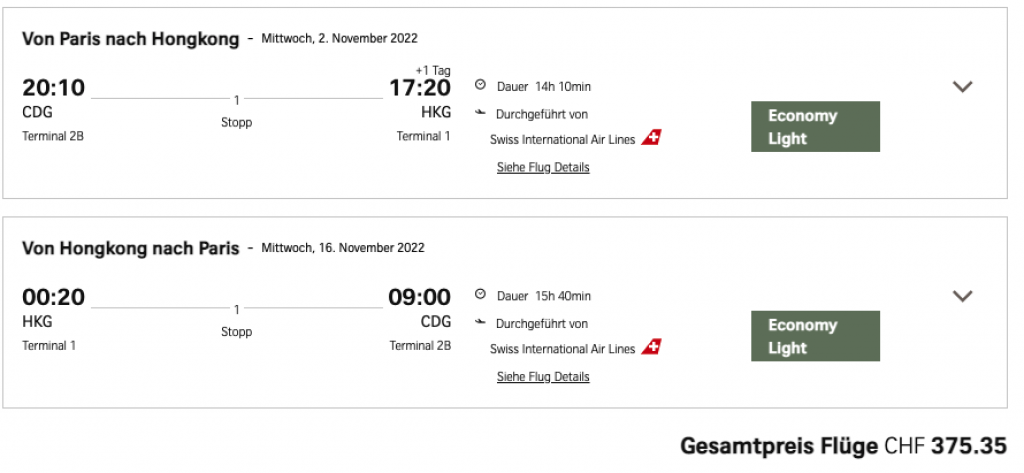Click the clock icon in the Paris–Hongkong flight
Image resolution: width=1024 pixels, height=473 pixels.
pyautogui.click(x=480, y=86)
